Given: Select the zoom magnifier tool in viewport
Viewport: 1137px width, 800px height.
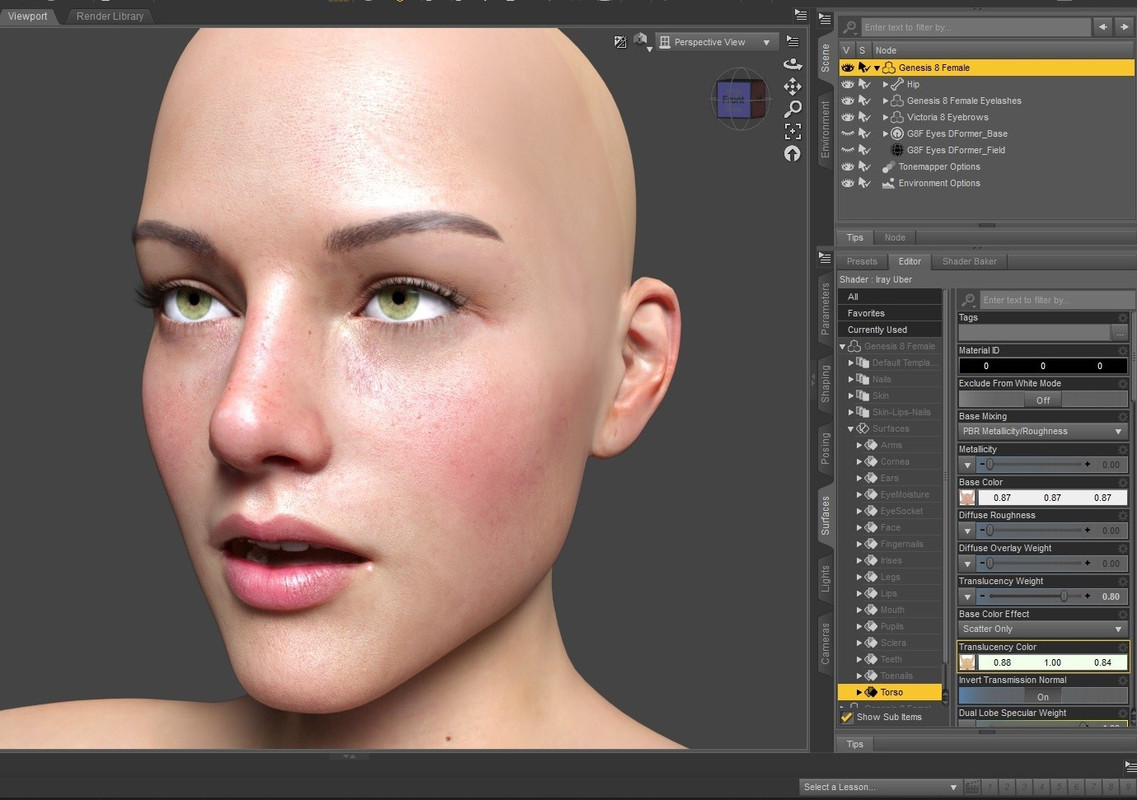Looking at the screenshot, I should coord(793,109).
